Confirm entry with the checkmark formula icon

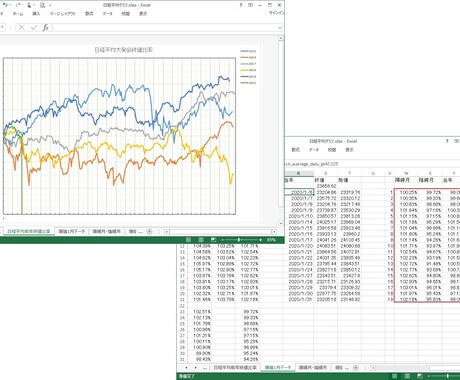click(x=33, y=27)
